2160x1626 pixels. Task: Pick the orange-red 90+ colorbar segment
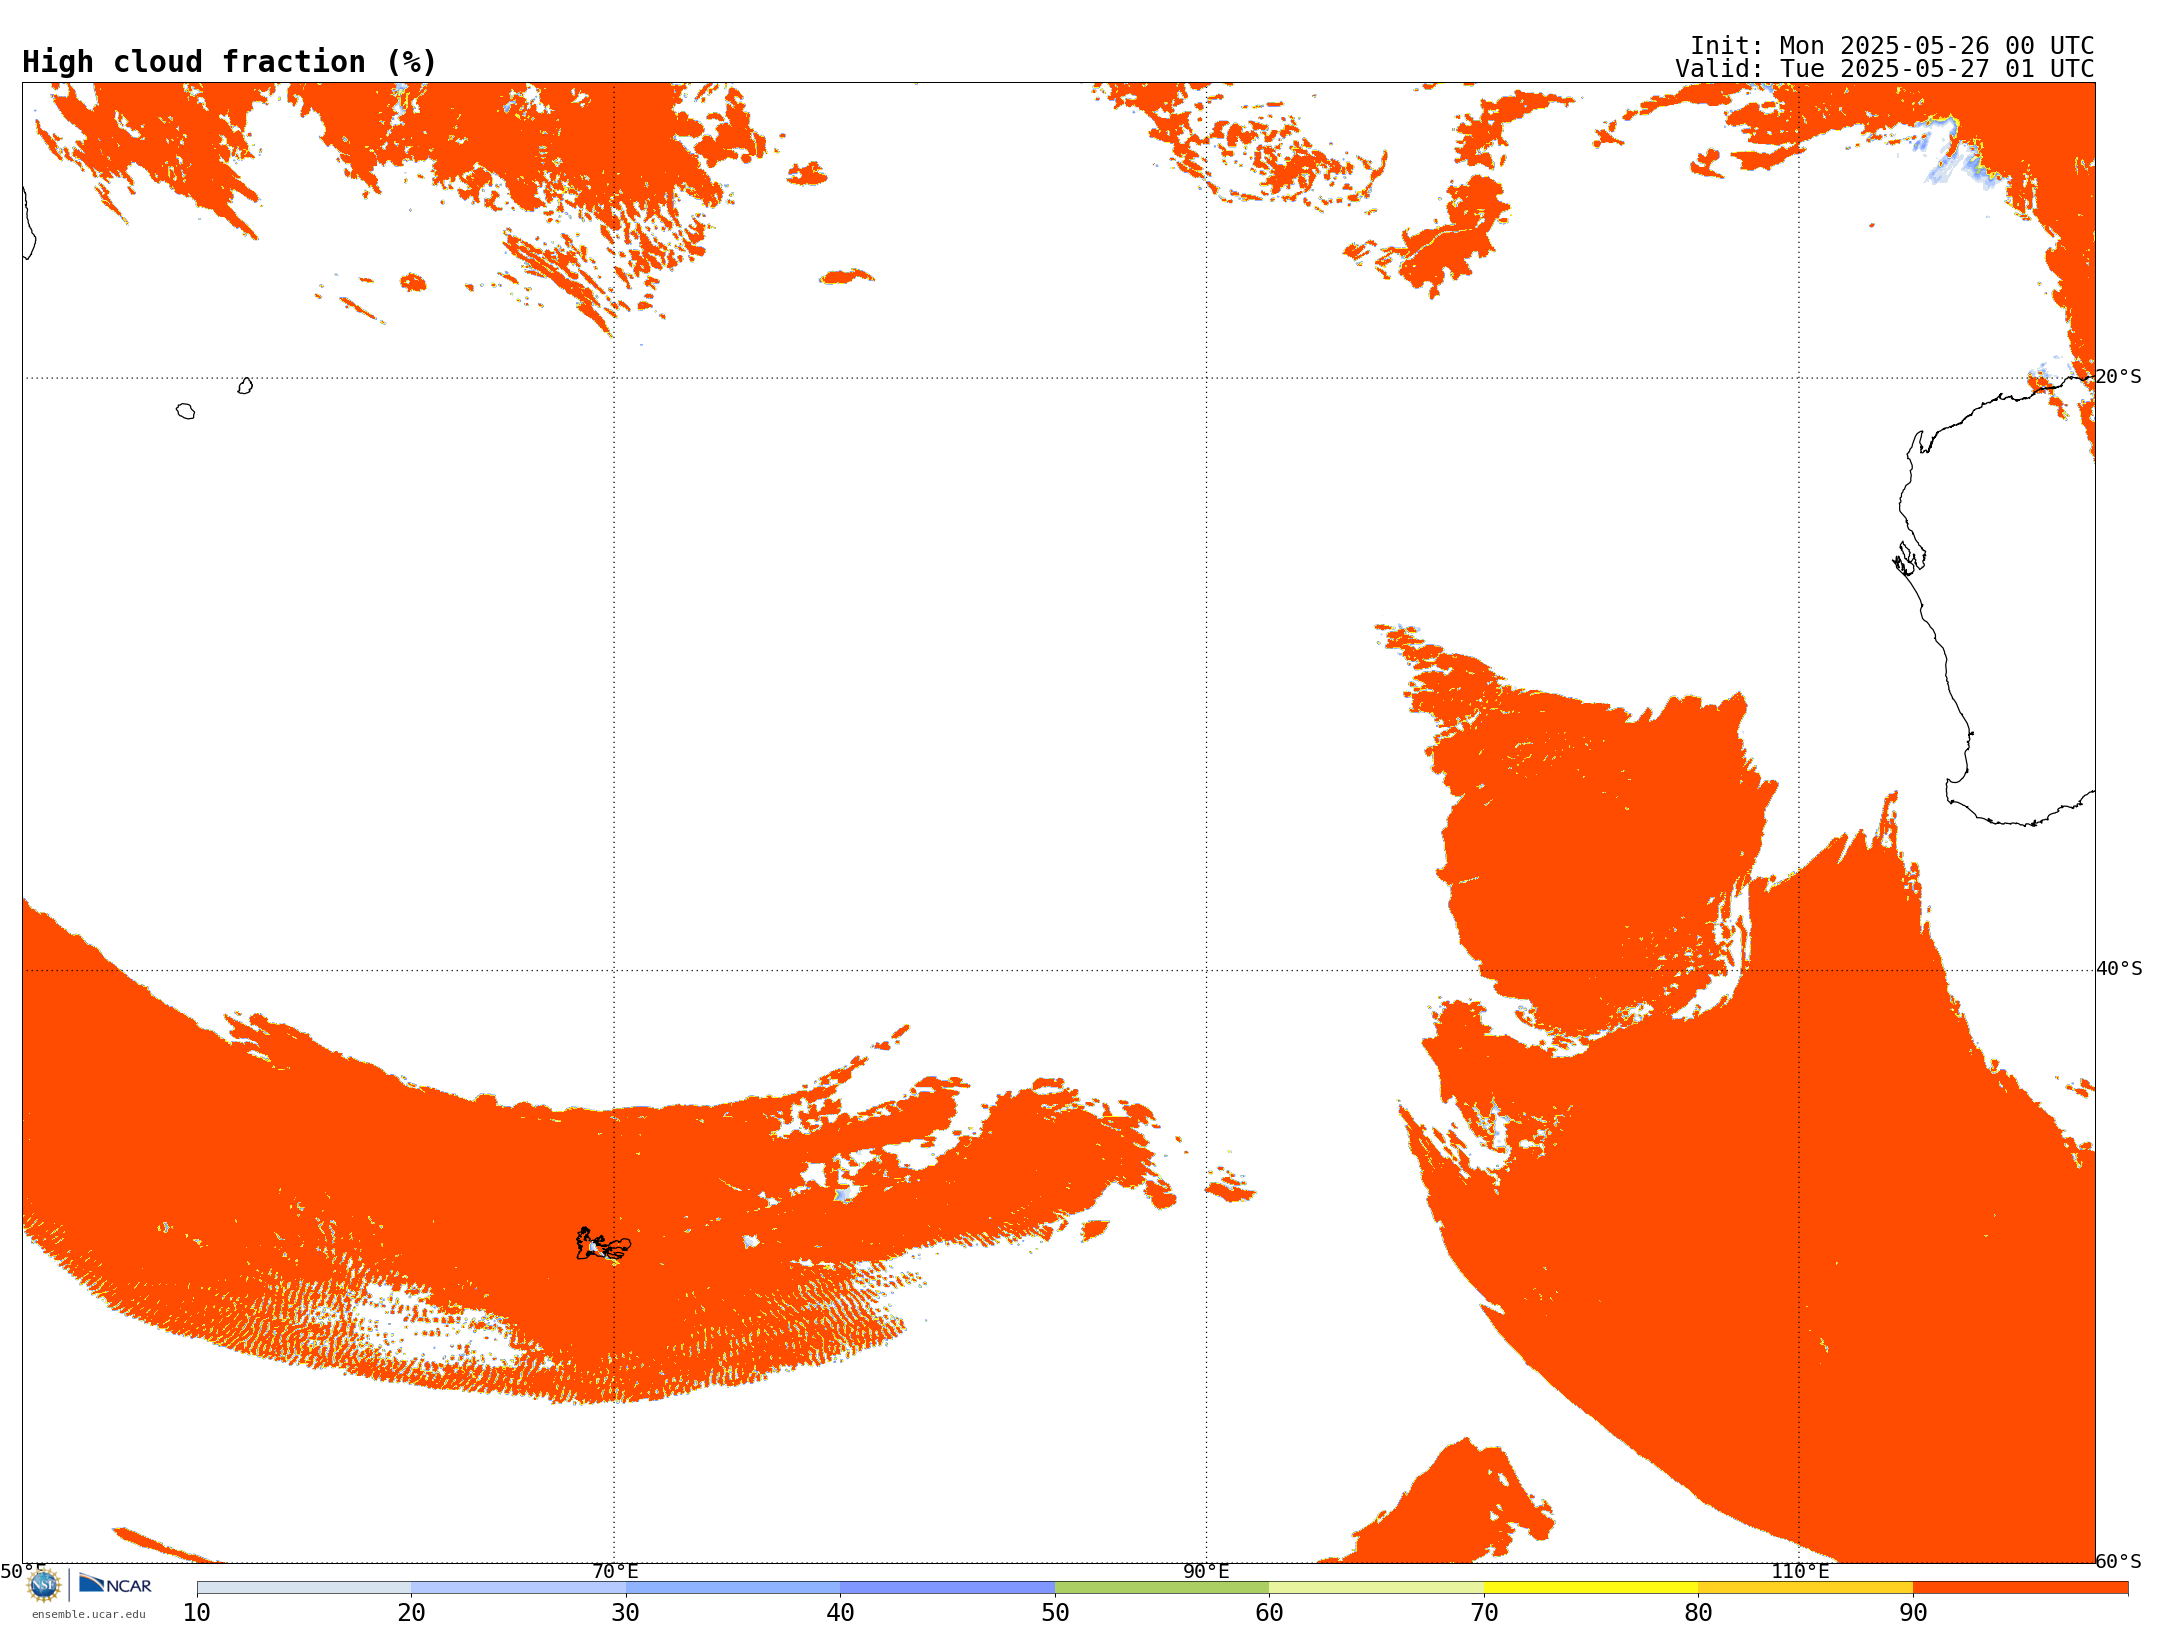[2020, 1588]
